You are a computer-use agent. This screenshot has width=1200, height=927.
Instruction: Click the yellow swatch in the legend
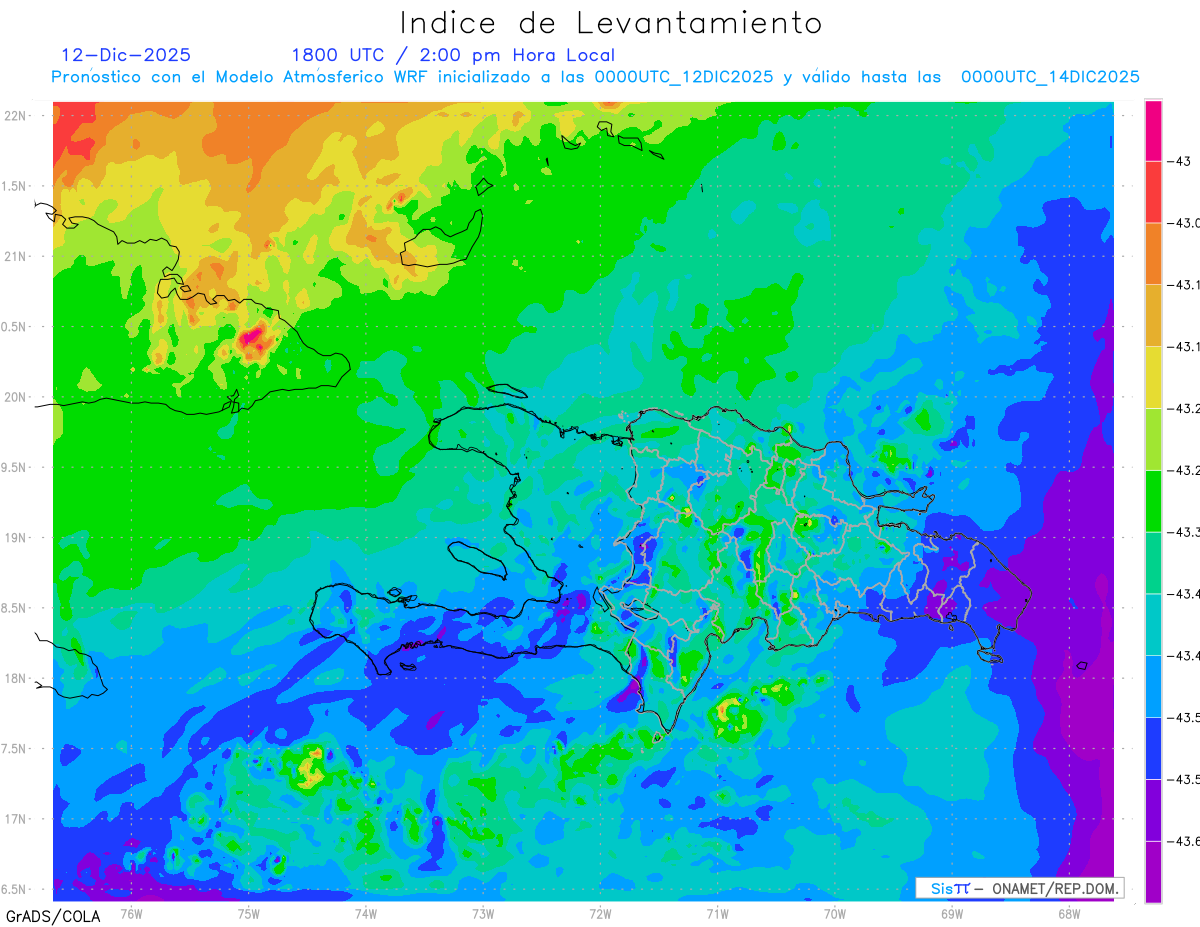pos(1153,377)
